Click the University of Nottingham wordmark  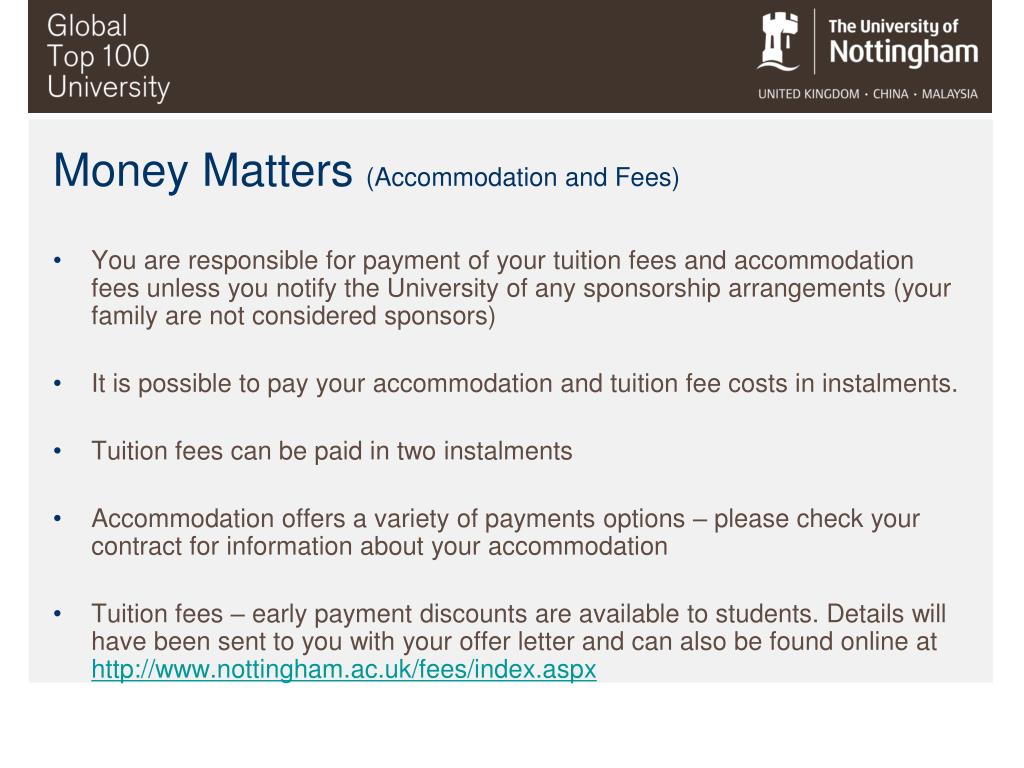click(x=903, y=42)
